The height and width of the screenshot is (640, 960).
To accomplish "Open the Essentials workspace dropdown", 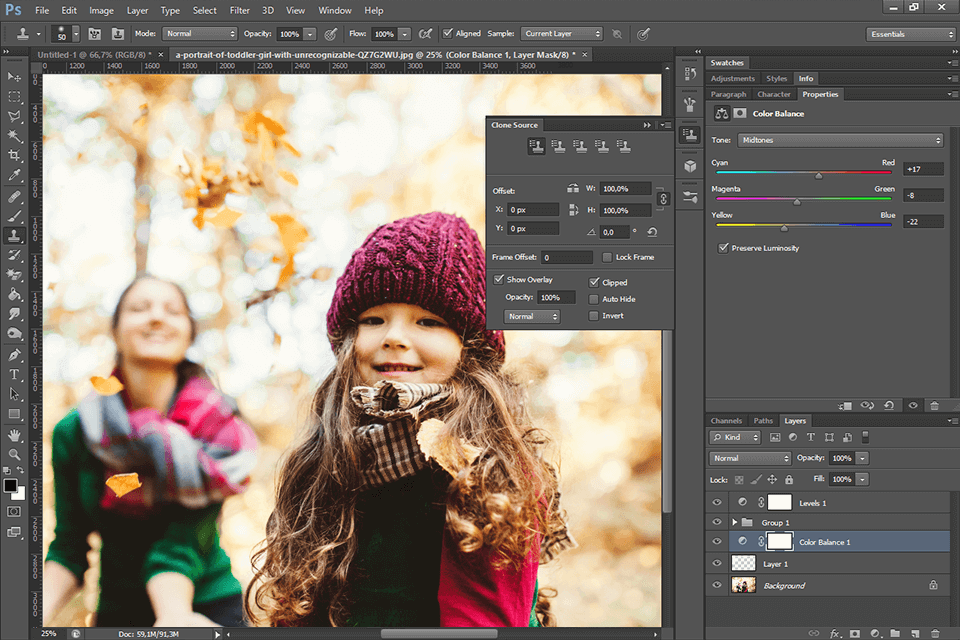I will click(910, 34).
